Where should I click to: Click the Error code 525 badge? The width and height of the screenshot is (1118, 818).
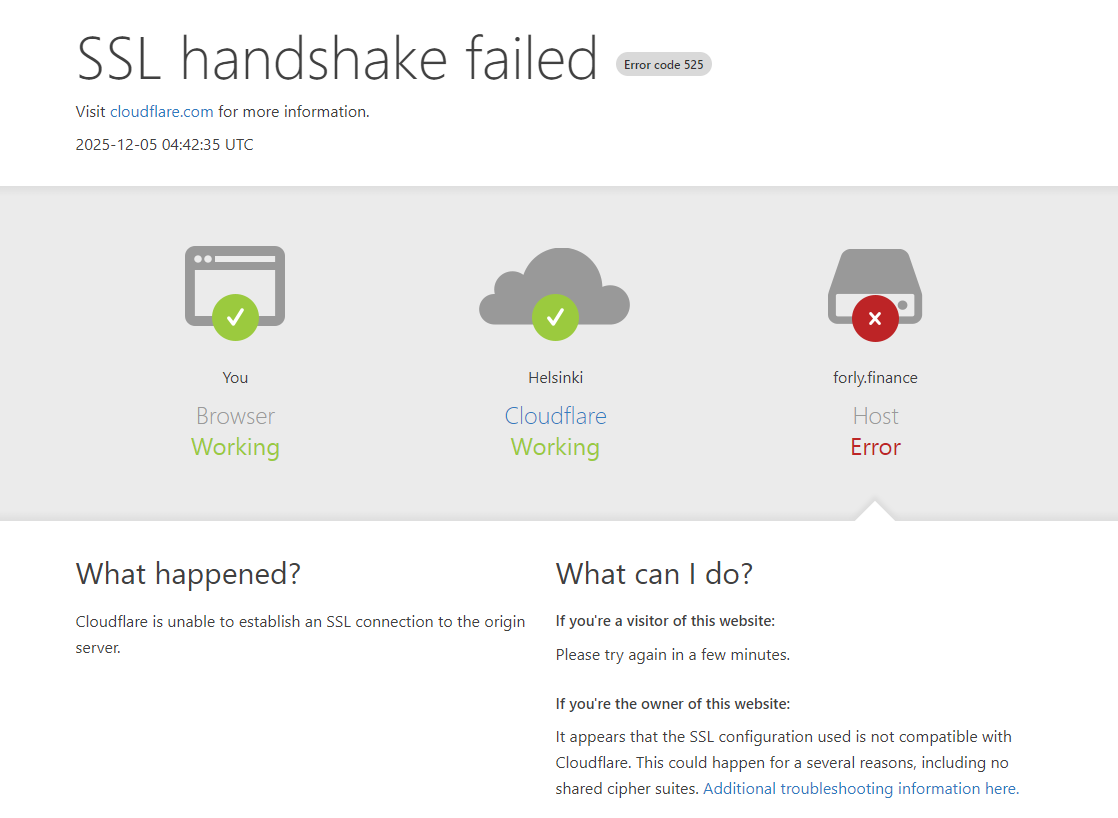(664, 65)
